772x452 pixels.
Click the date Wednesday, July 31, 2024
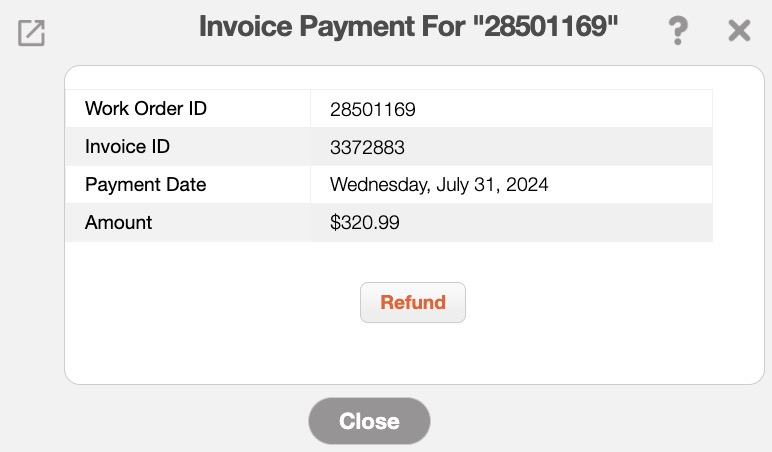[439, 185]
